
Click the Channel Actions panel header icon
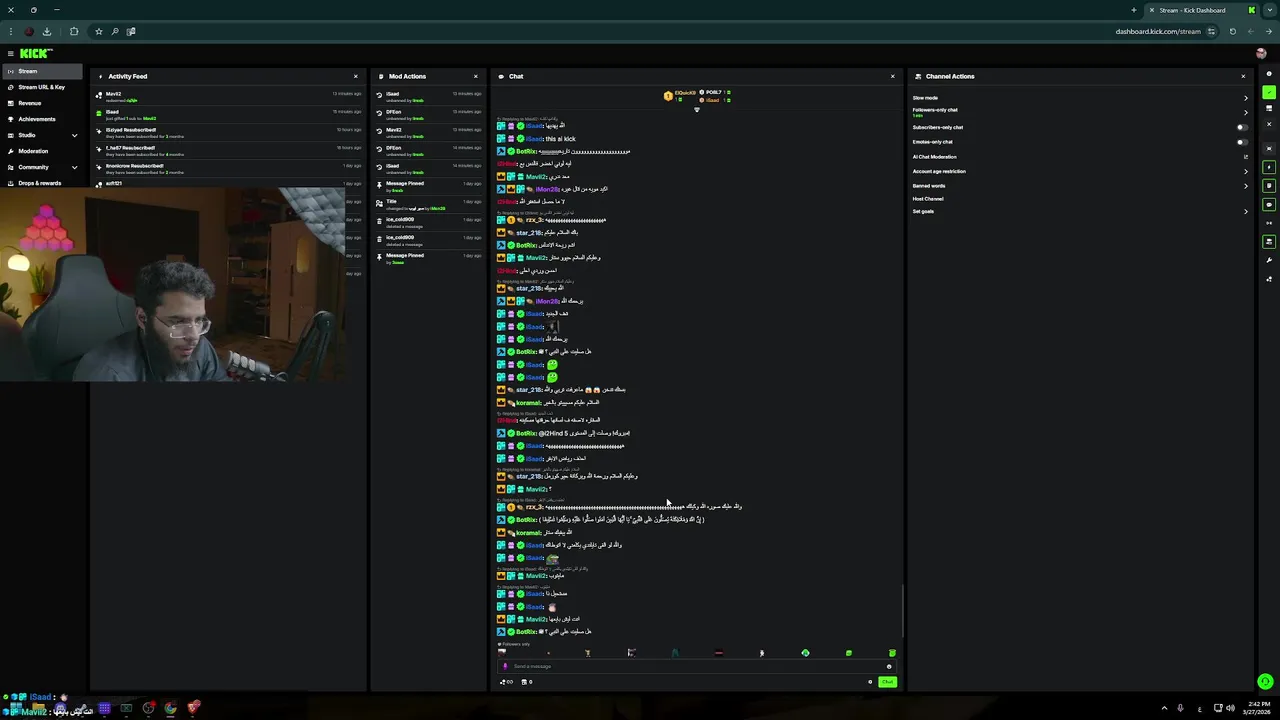pyautogui.click(x=917, y=76)
